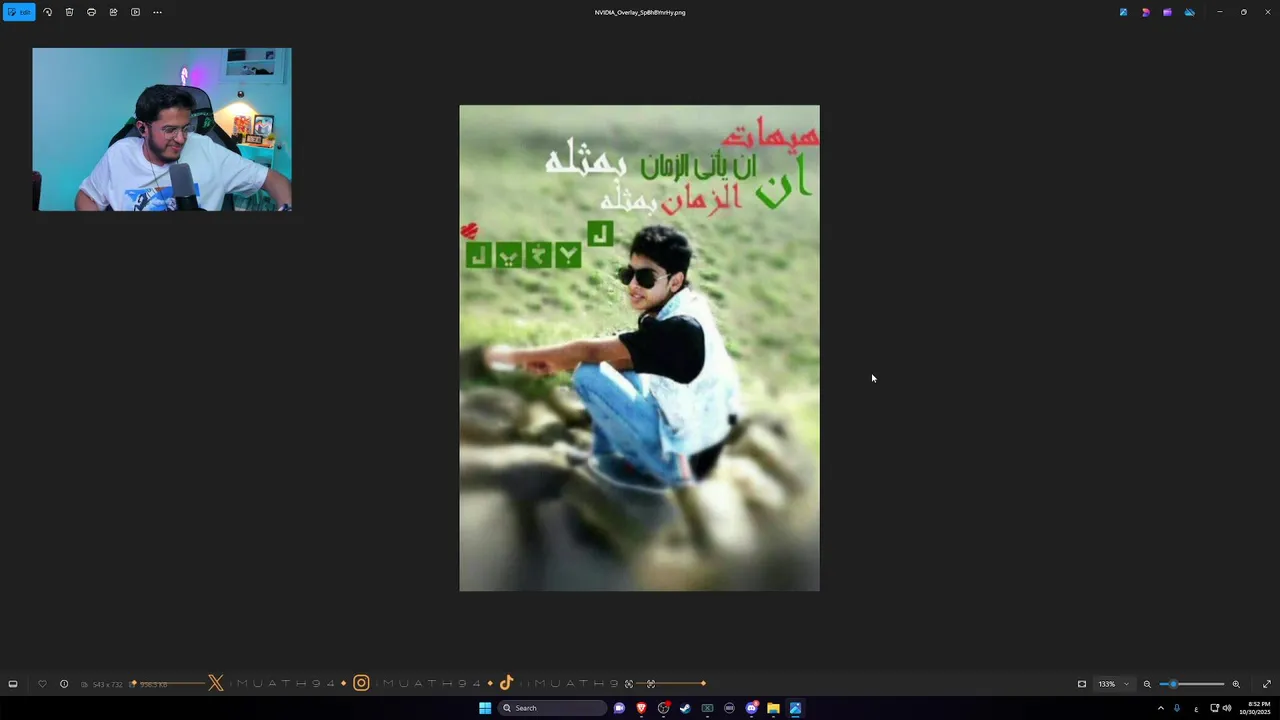Click the microphone tray icon
The height and width of the screenshot is (720, 1280).
(1177, 708)
